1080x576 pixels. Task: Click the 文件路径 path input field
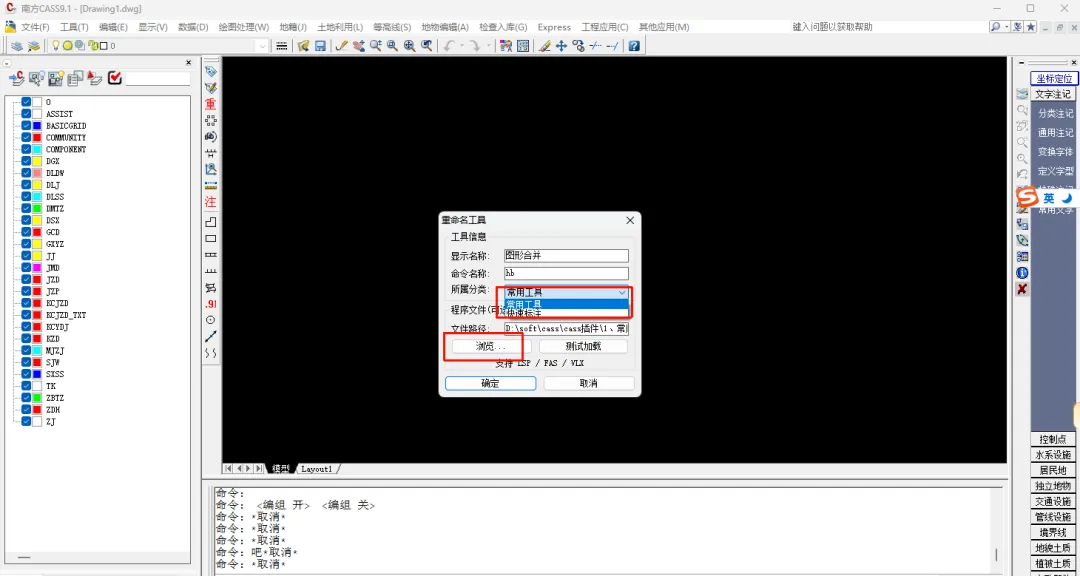click(x=566, y=329)
